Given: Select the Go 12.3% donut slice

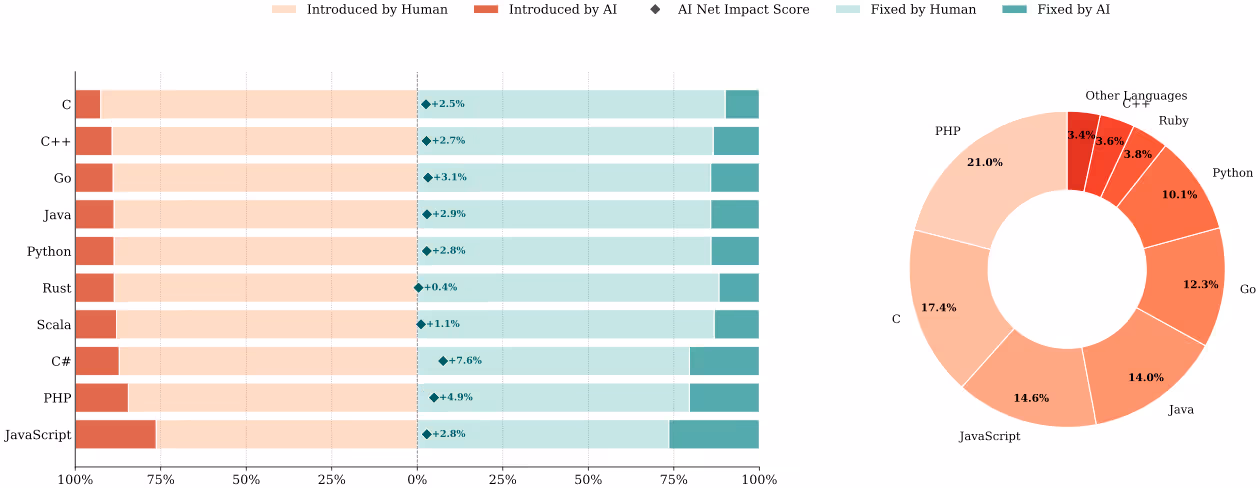Looking at the screenshot, I should tap(1185, 285).
